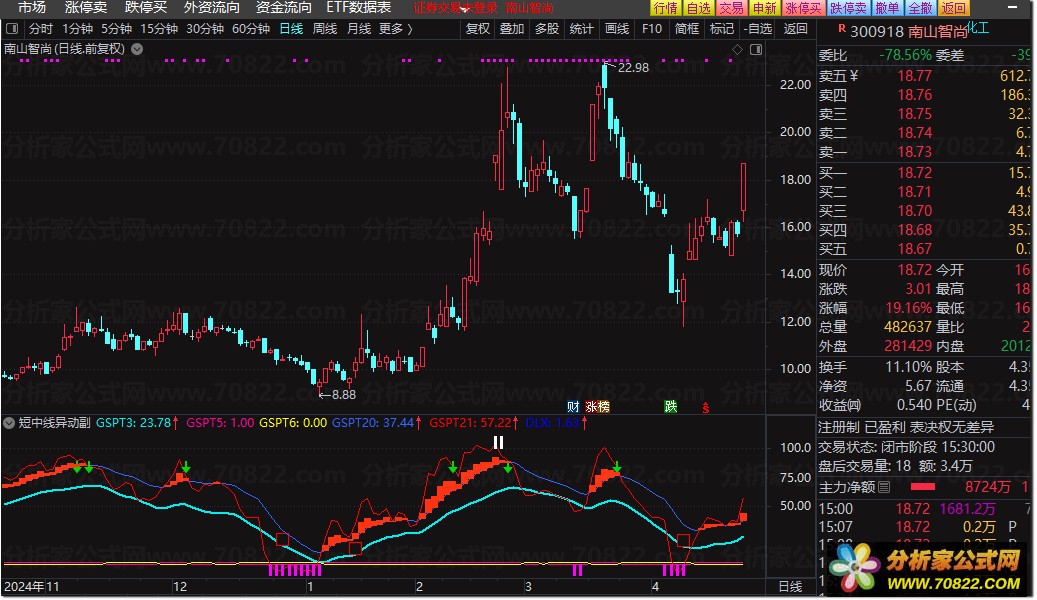Switch to the 月线 period
Image resolution: width=1037 pixels, height=600 pixels.
(358, 29)
